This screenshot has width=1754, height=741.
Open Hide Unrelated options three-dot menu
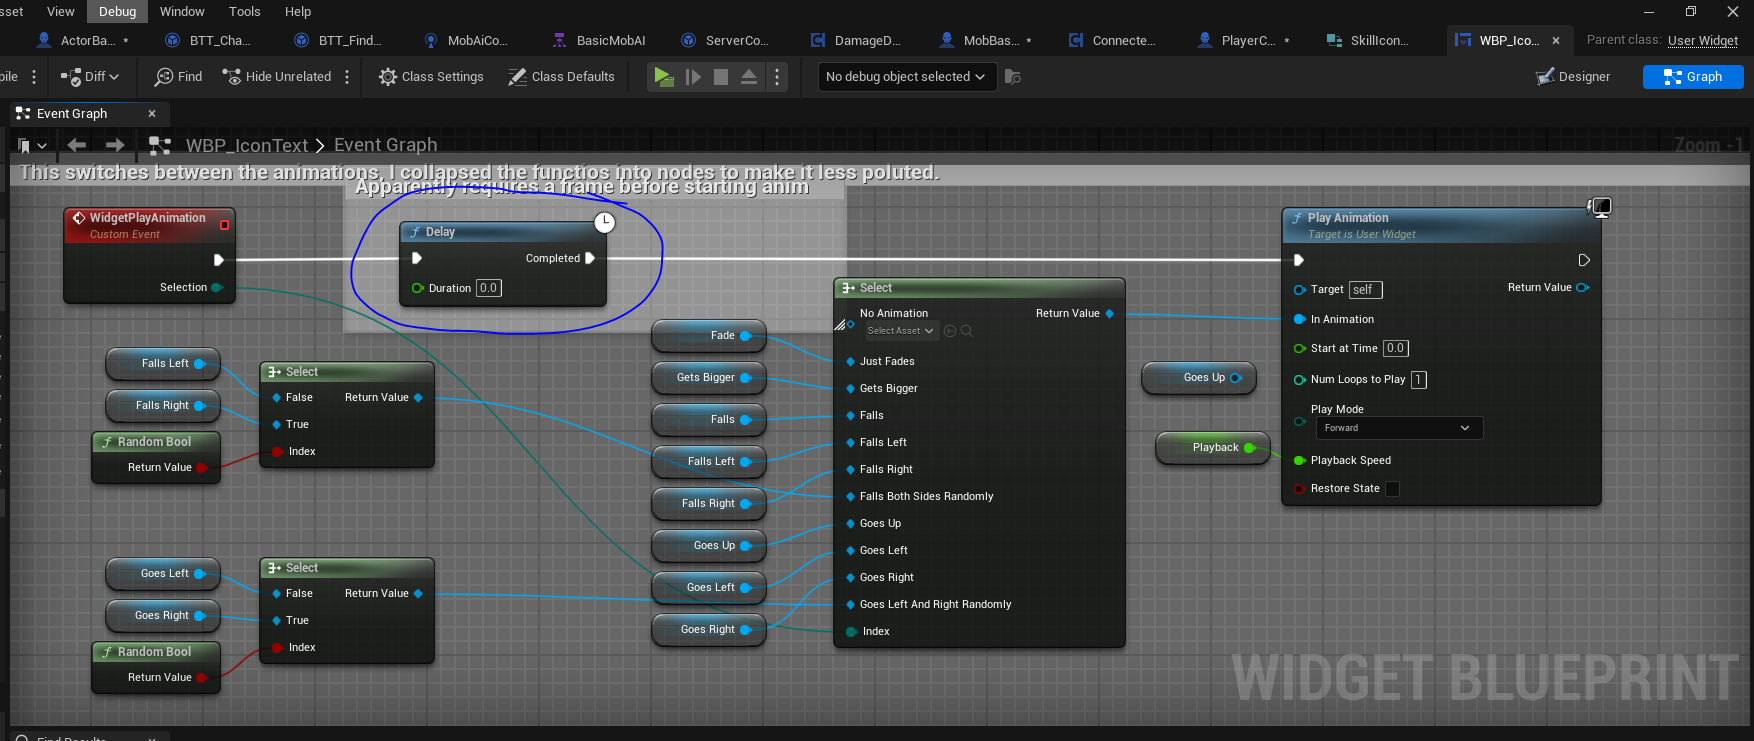[x=347, y=77]
